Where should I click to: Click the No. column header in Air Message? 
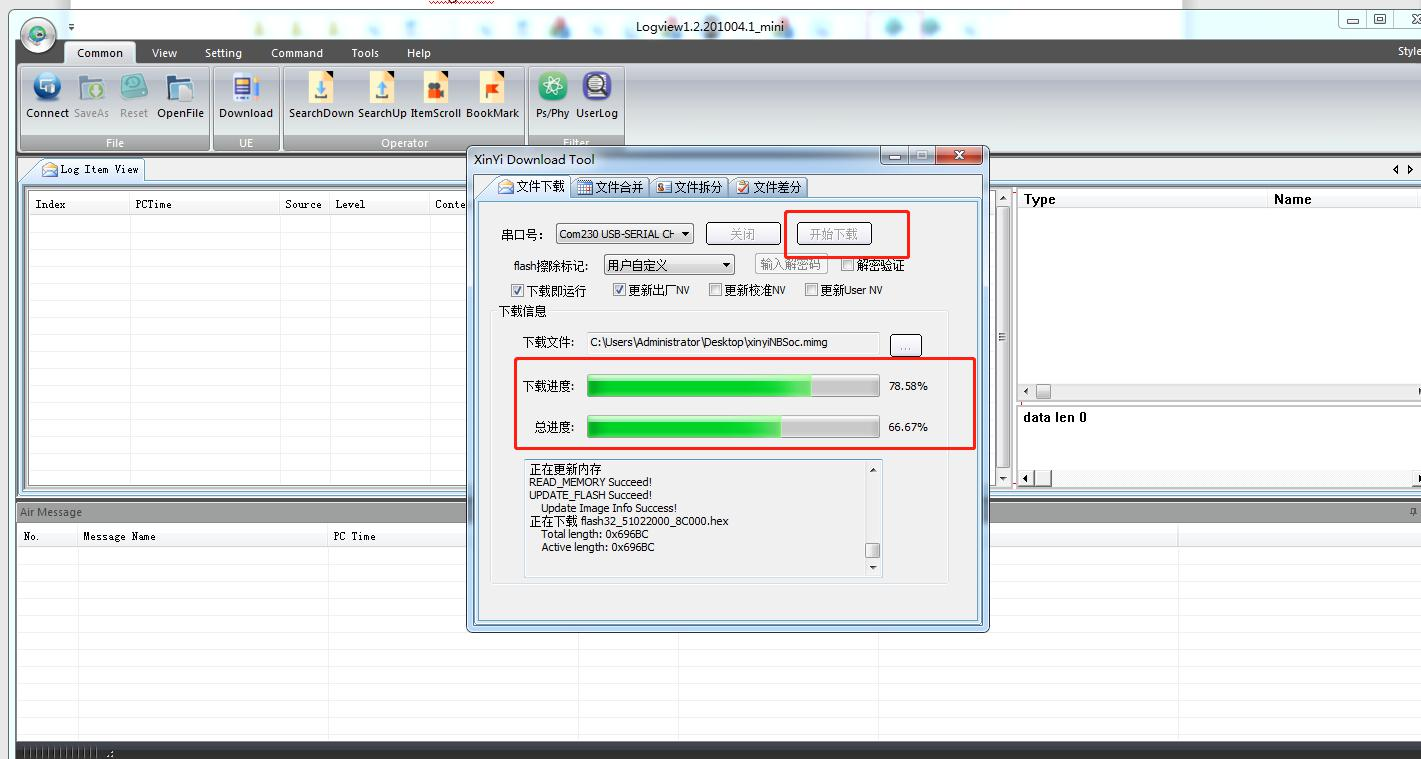click(47, 536)
